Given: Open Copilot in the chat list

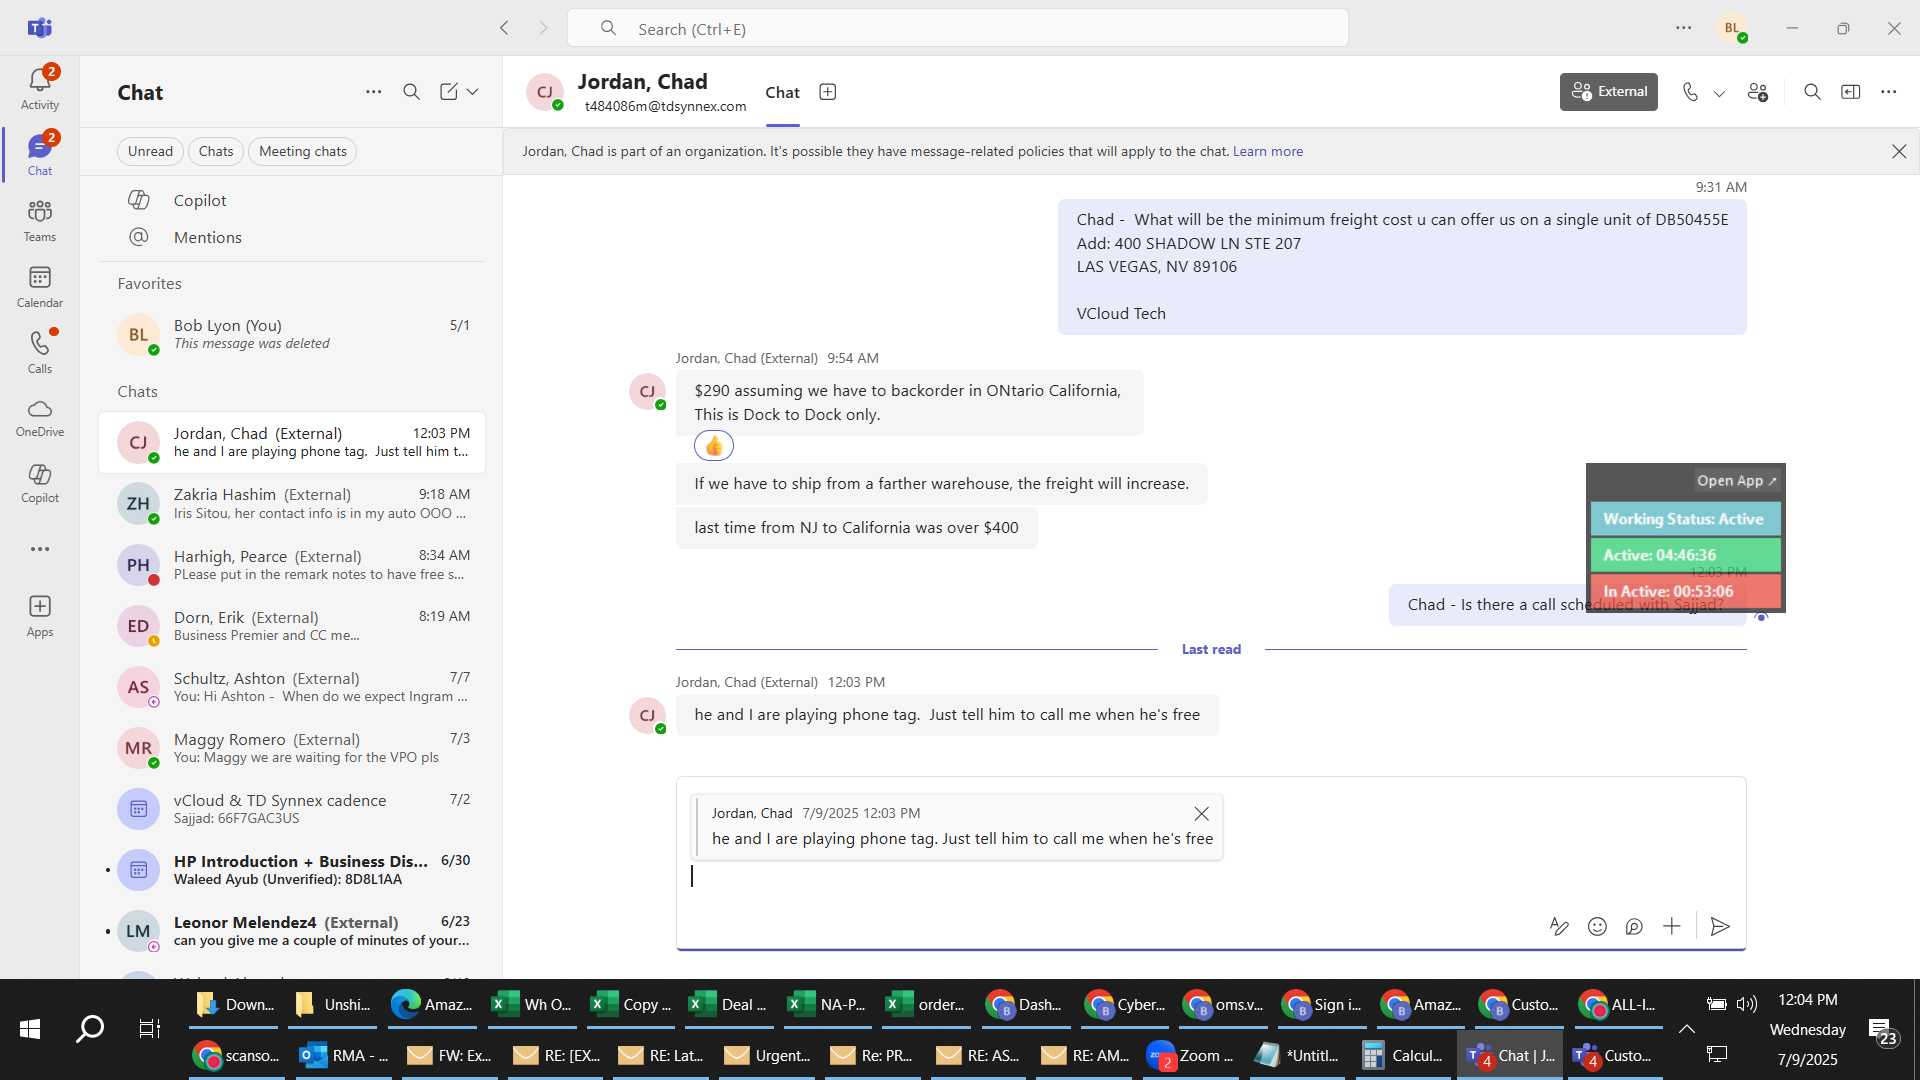Looking at the screenshot, I should (291, 200).
